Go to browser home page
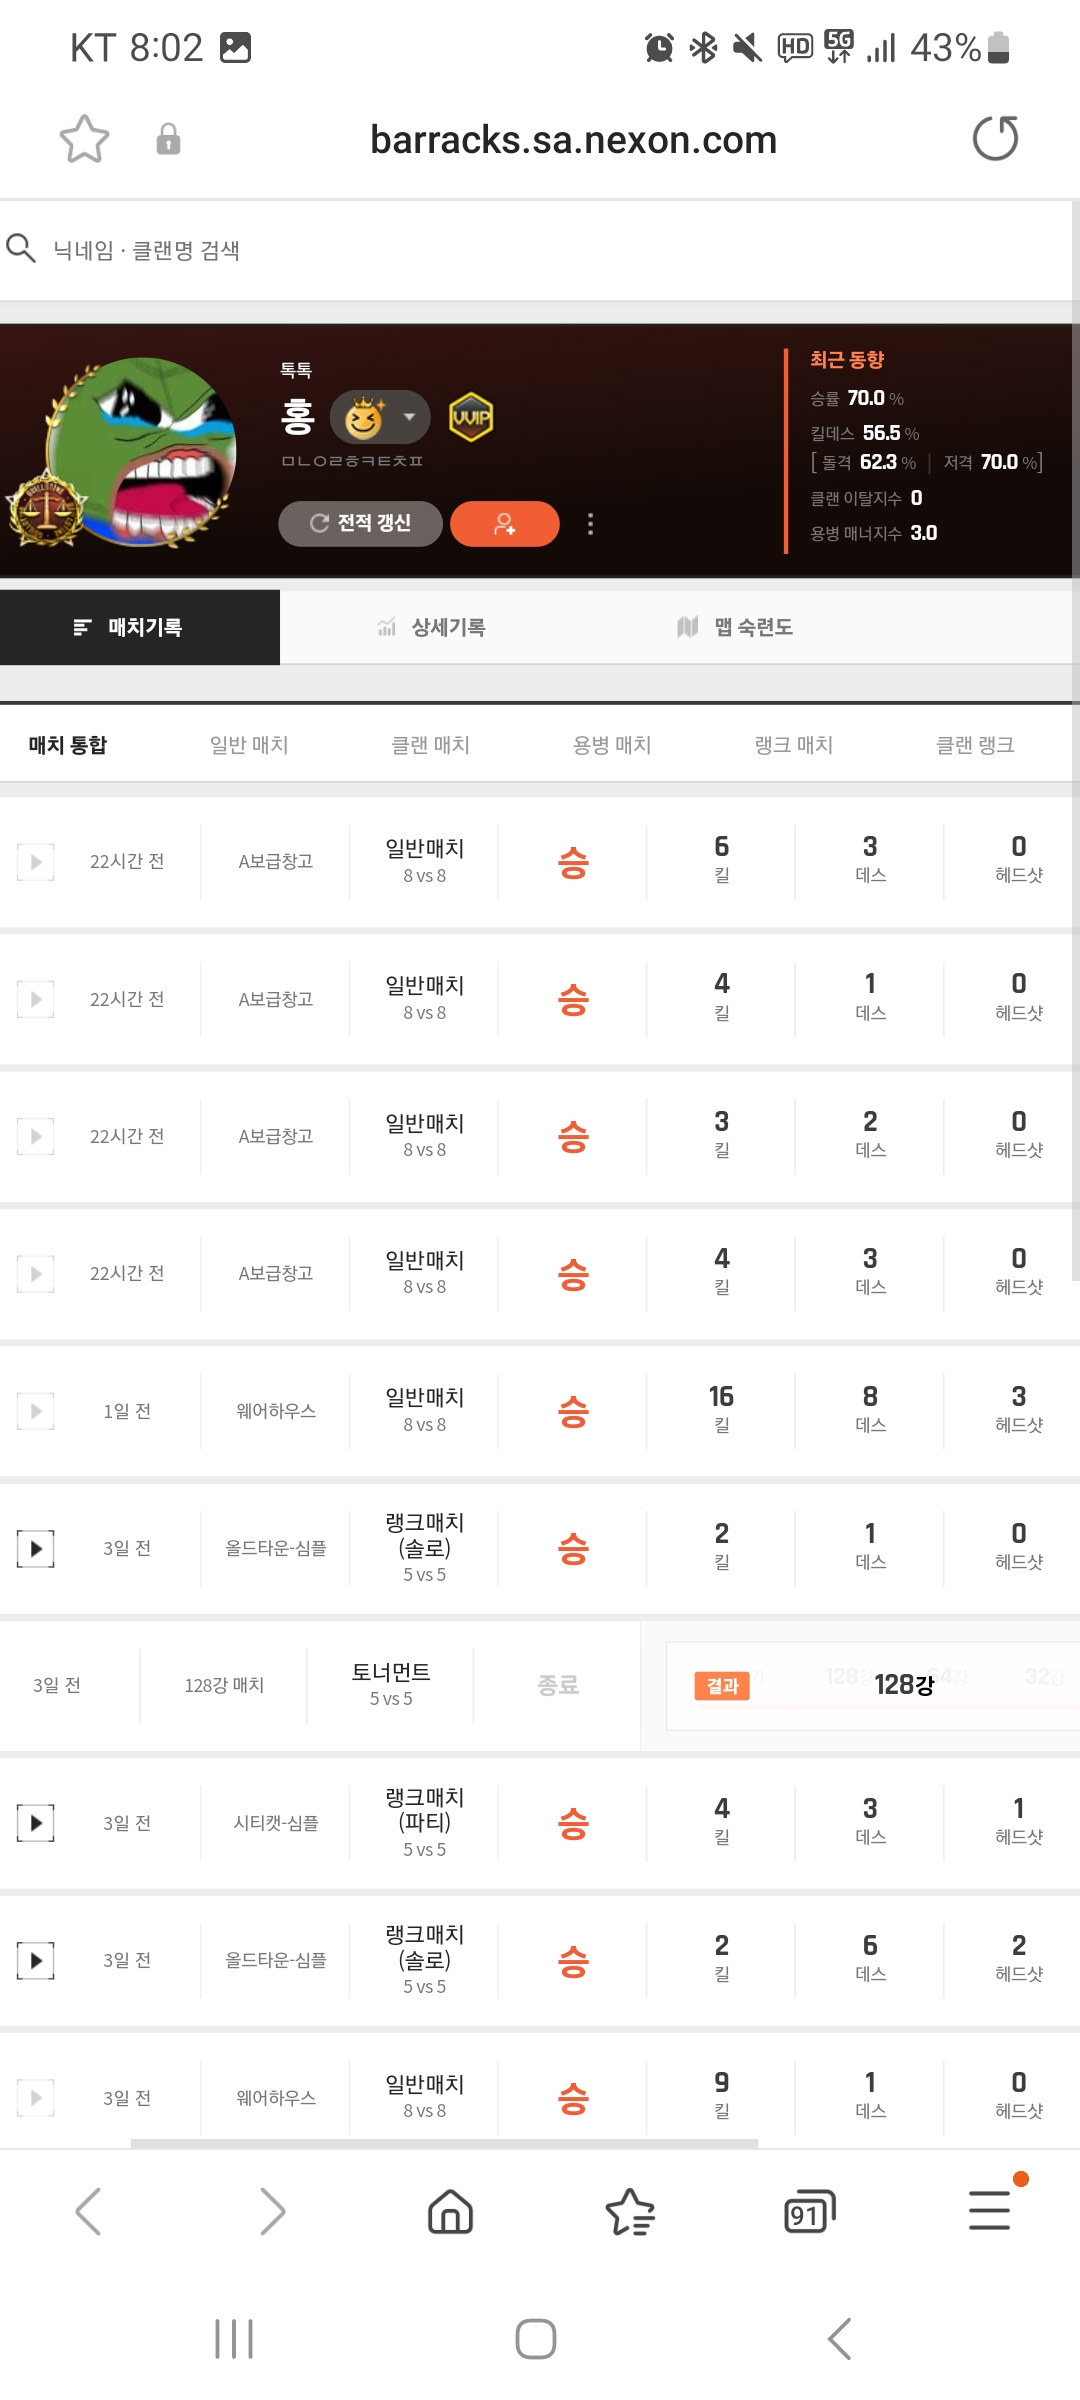 tap(450, 2211)
